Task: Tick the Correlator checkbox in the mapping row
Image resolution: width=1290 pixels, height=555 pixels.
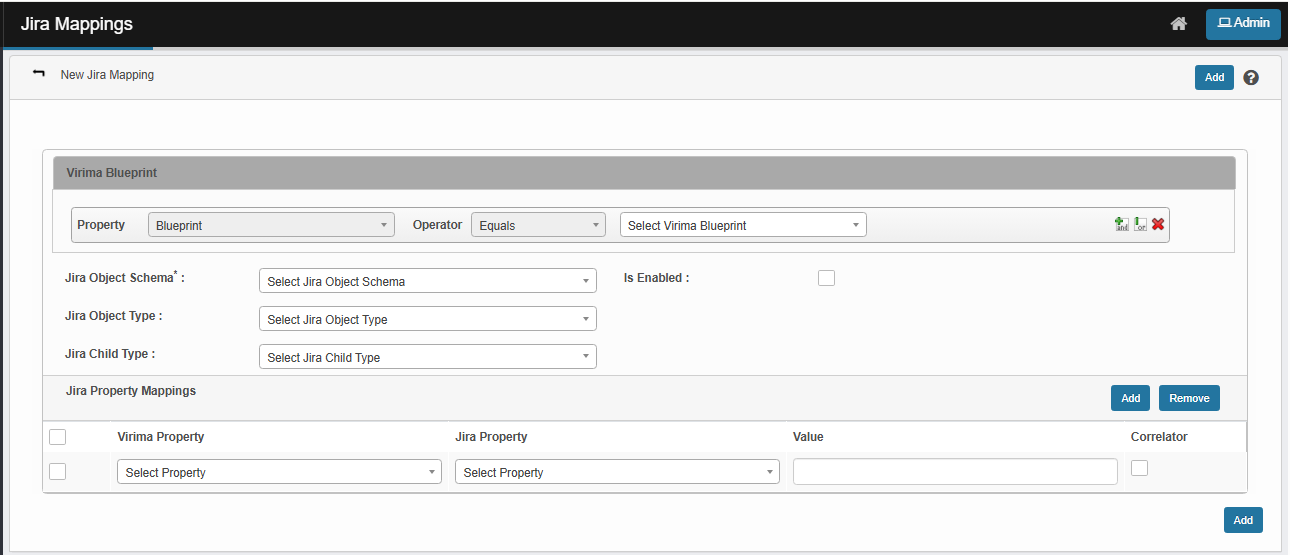Action: coord(1139,468)
